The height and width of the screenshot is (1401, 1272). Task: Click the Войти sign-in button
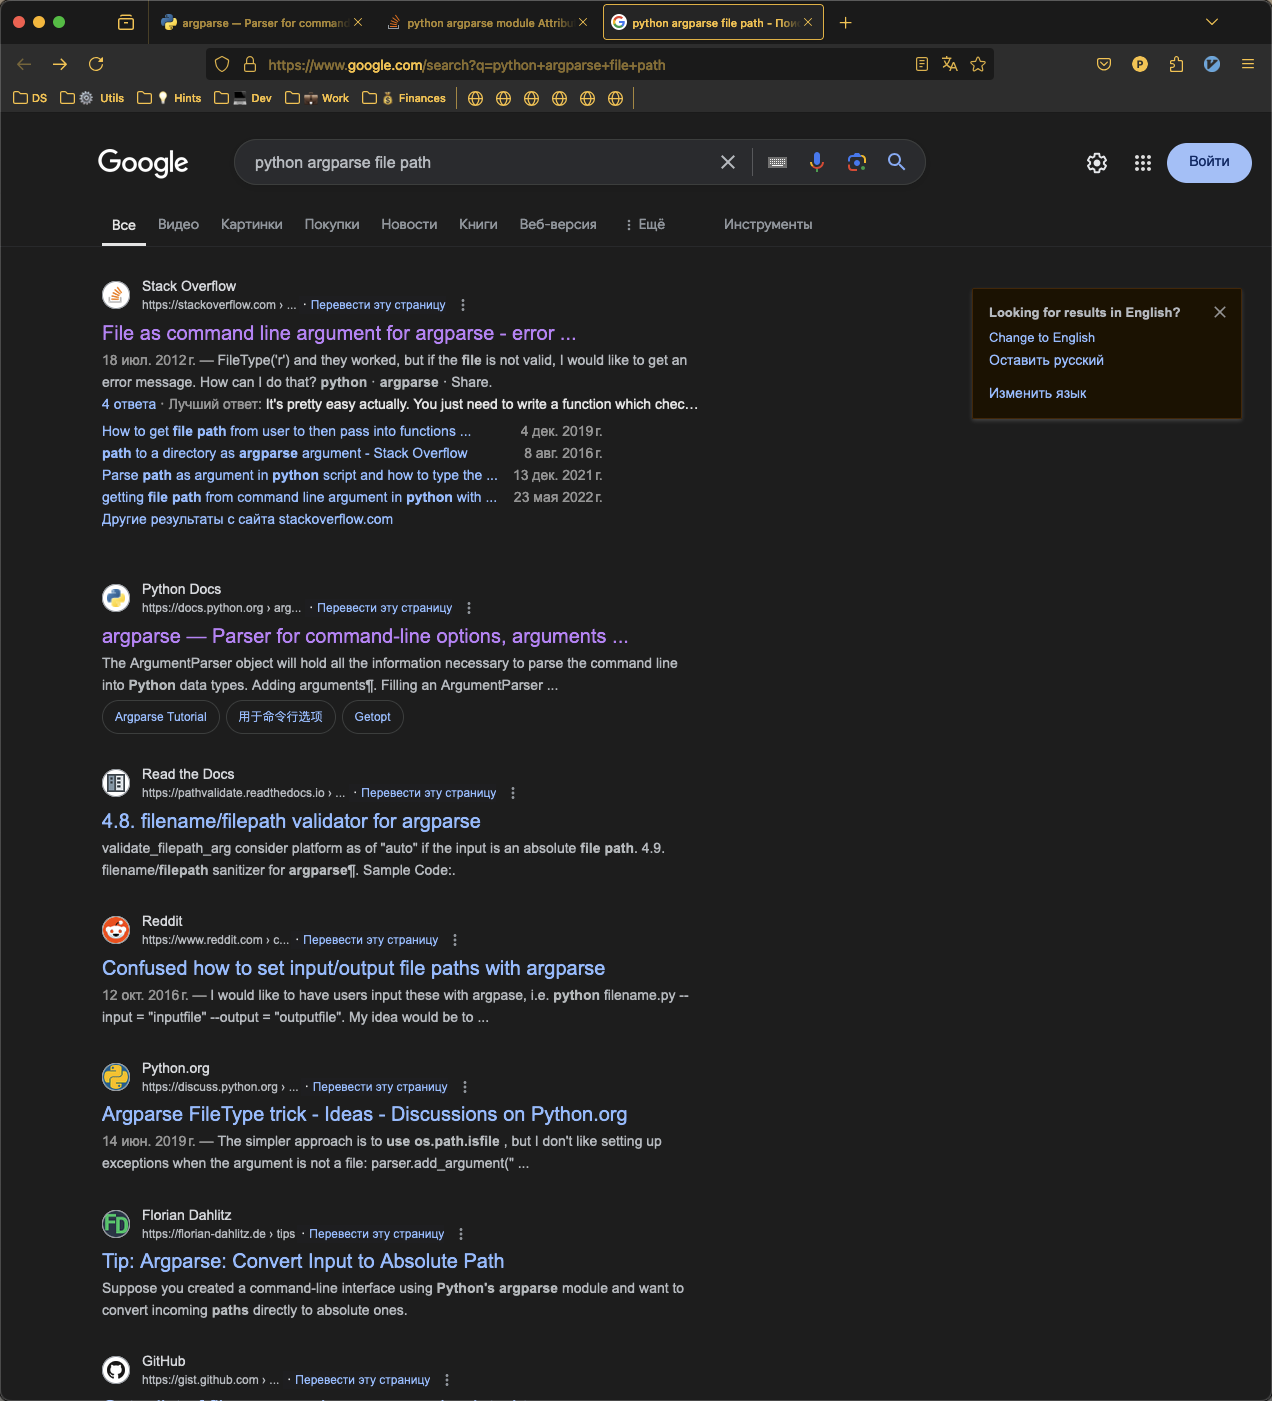1209,162
